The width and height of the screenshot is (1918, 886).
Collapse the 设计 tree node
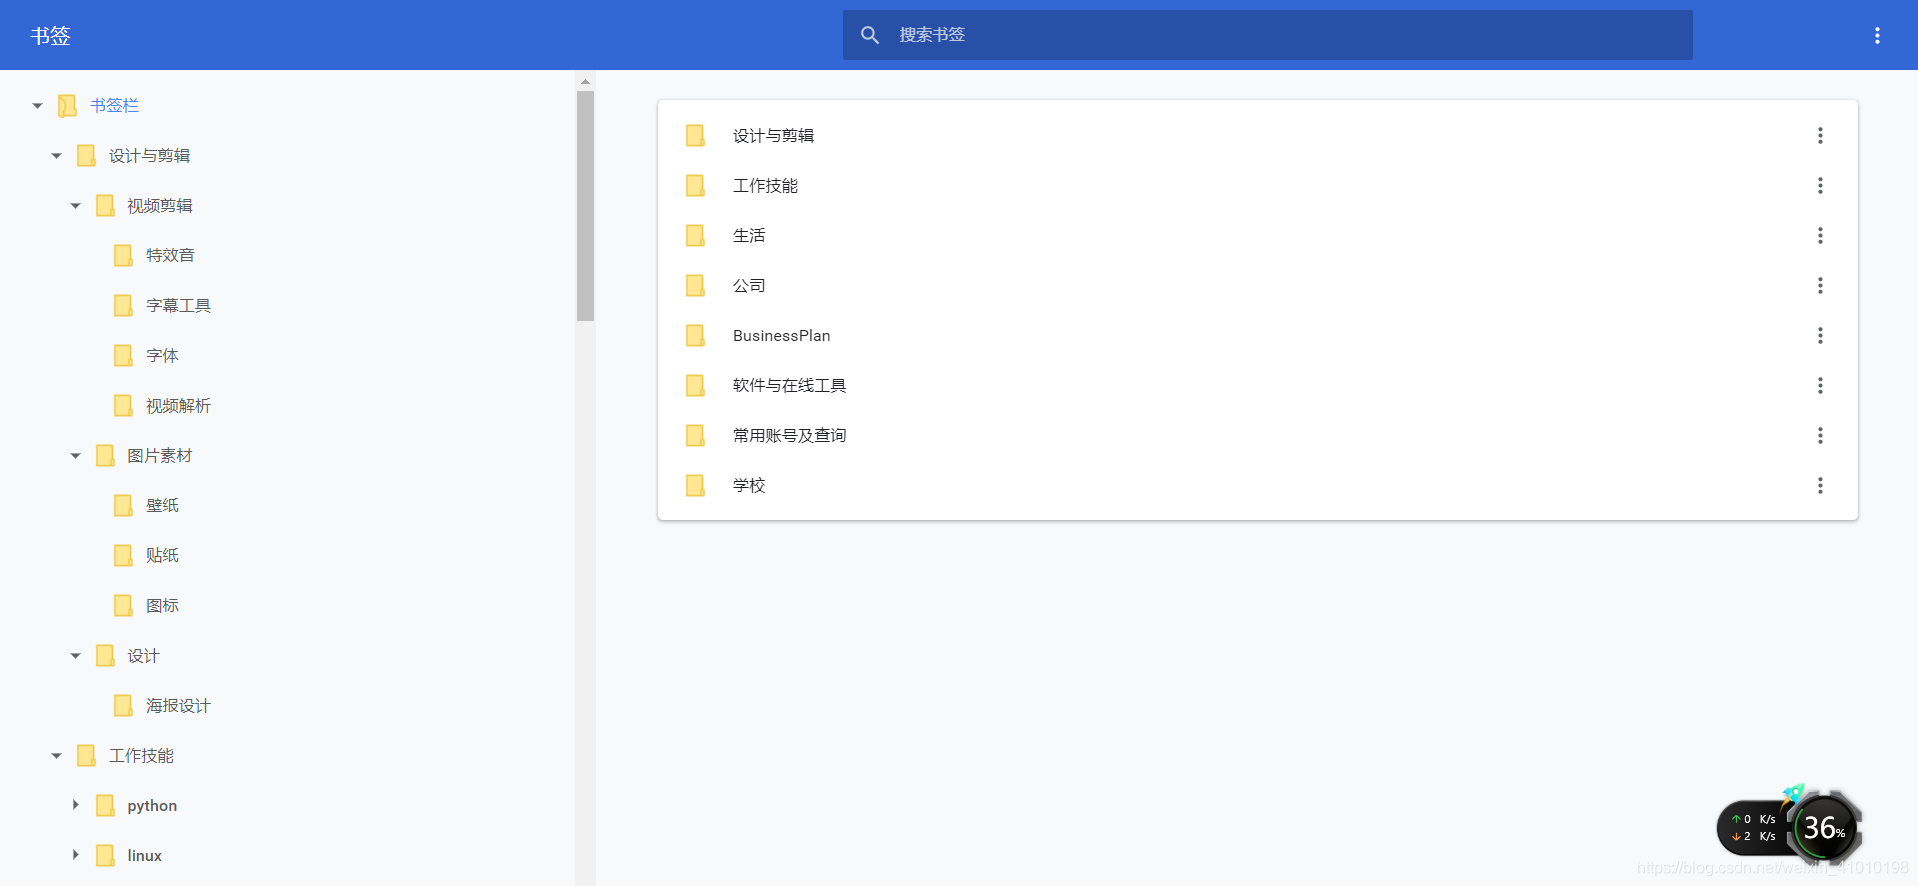75,655
